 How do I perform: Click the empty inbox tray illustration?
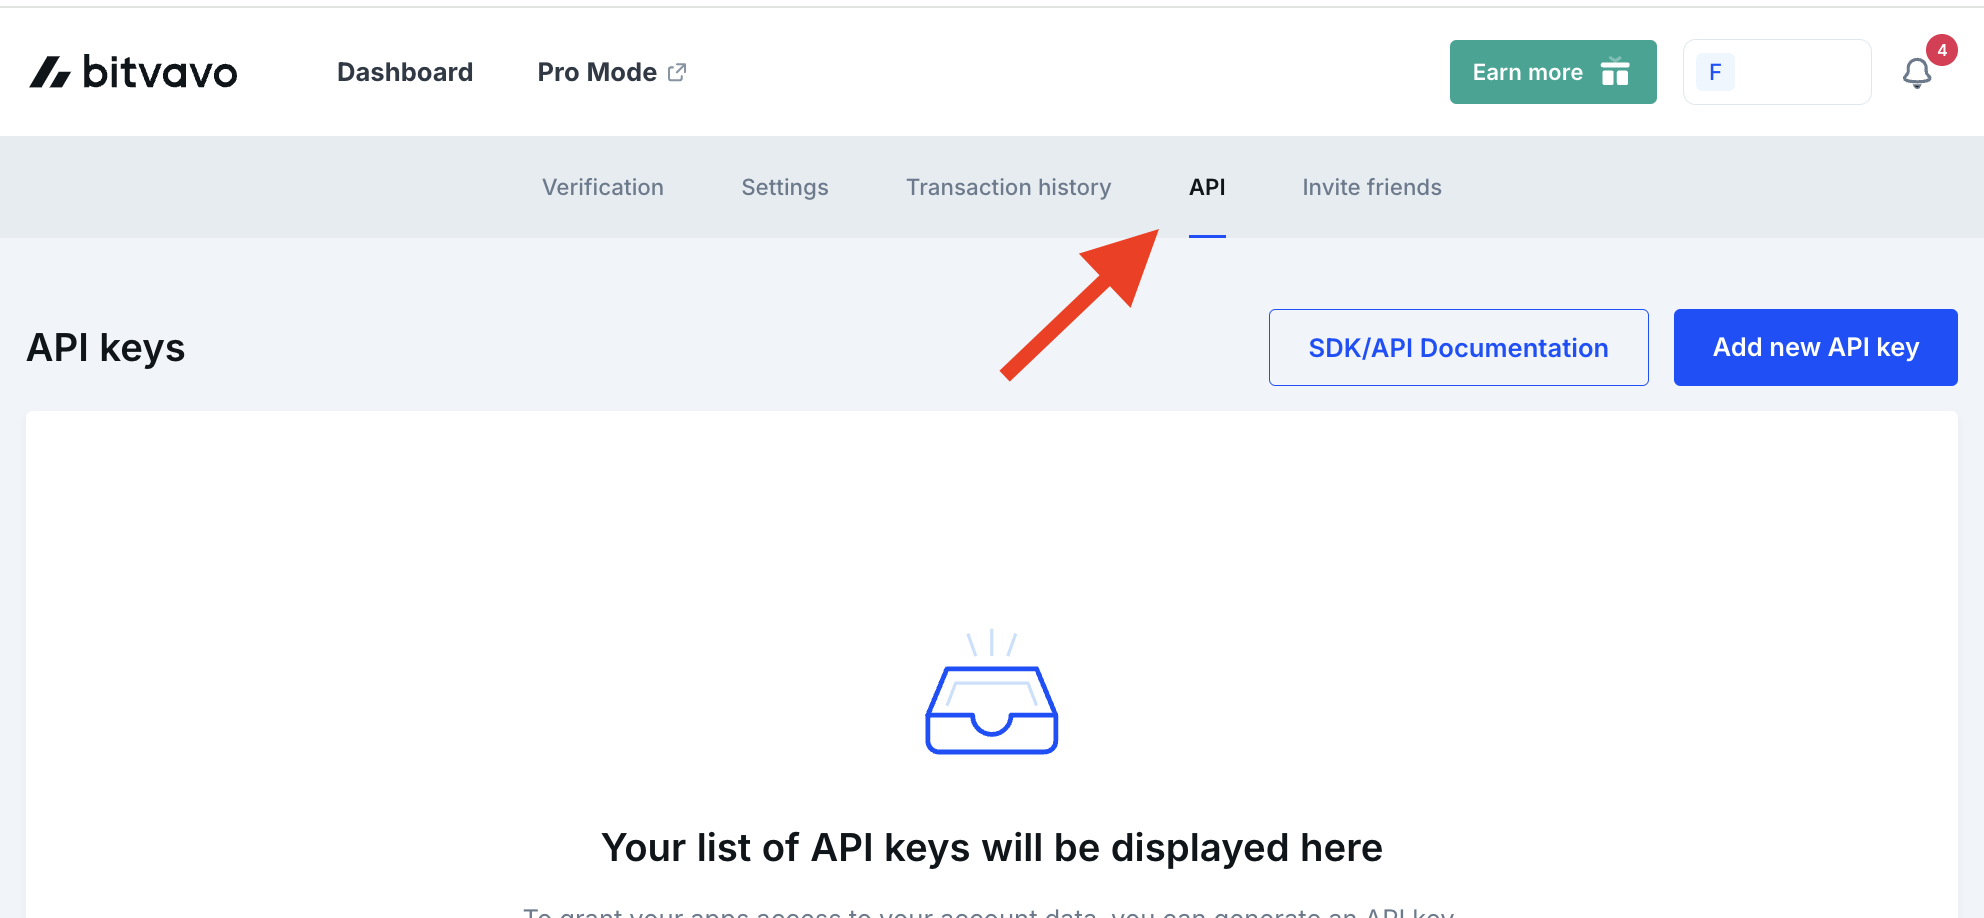[x=991, y=691]
